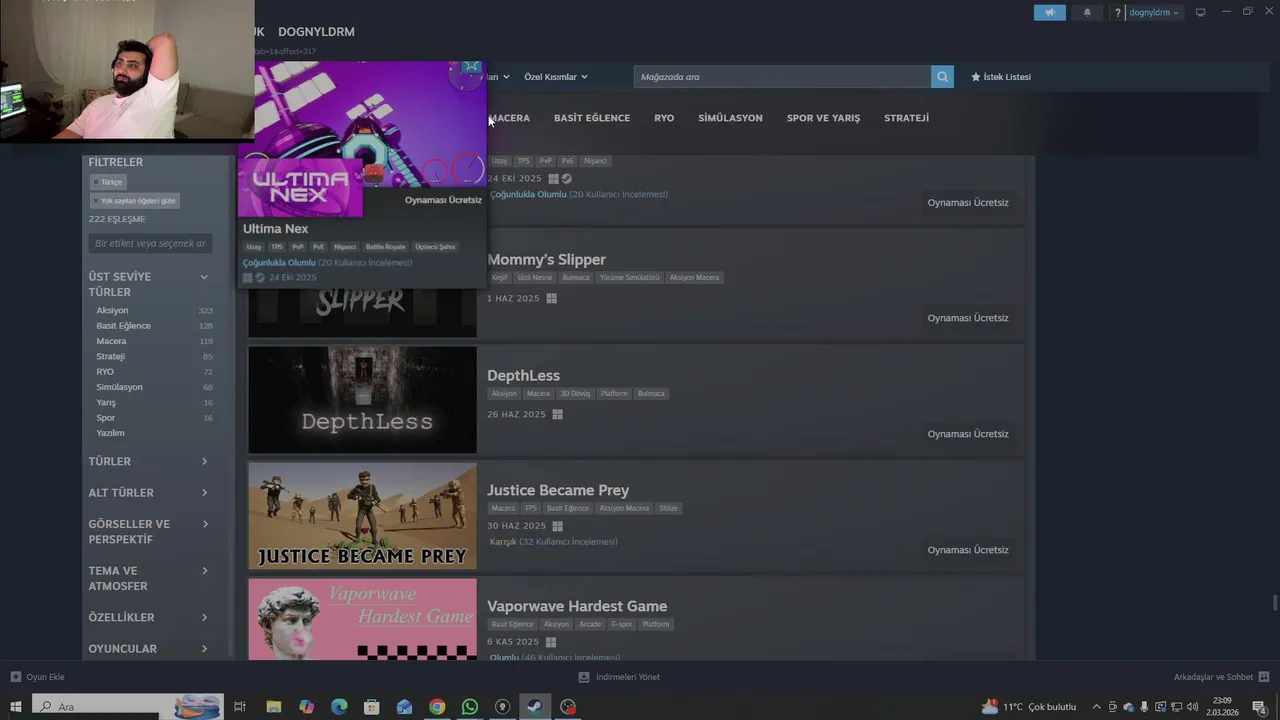Viewport: 1280px width, 720px height.
Task: Open Justice Became Prey thumbnail image
Action: click(362, 515)
